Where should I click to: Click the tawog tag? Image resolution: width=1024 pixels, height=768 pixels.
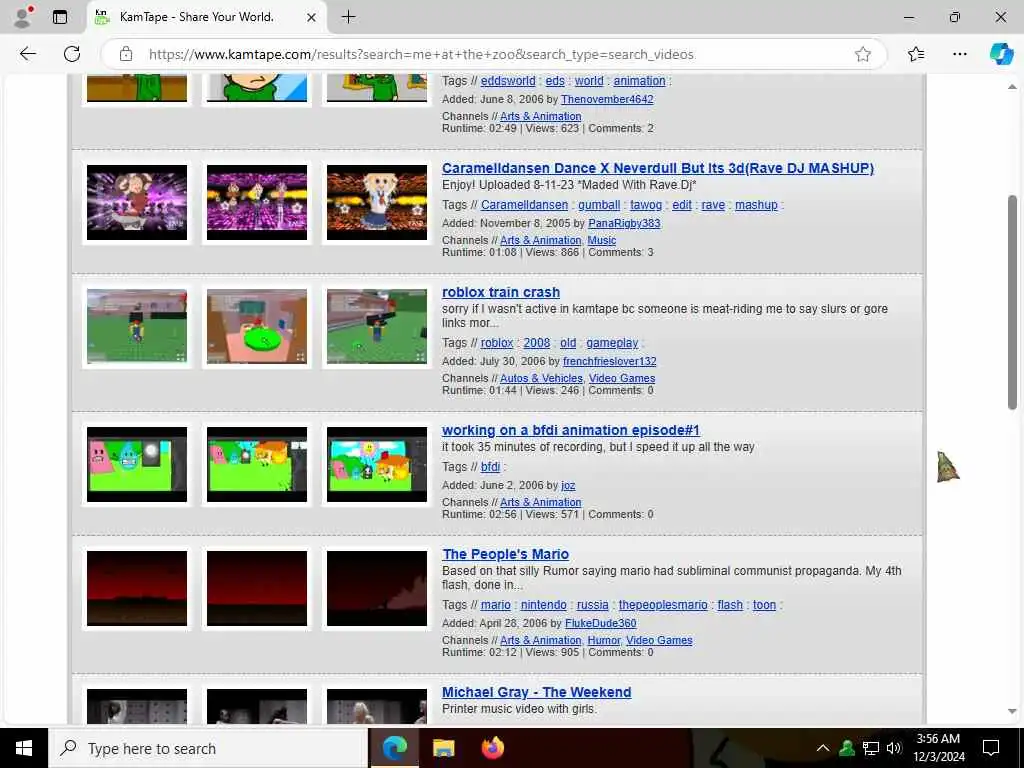tap(646, 205)
